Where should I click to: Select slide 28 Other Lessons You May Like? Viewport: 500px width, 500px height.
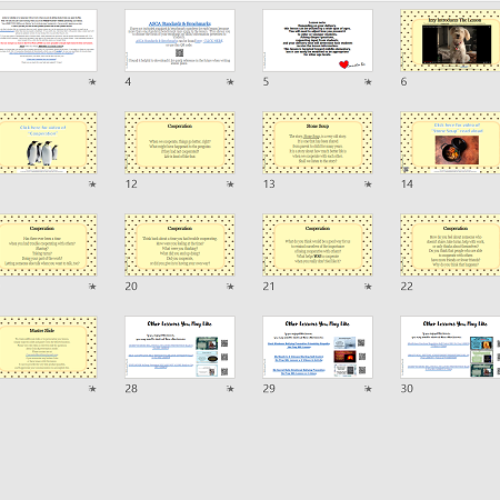pyautogui.click(x=180, y=347)
